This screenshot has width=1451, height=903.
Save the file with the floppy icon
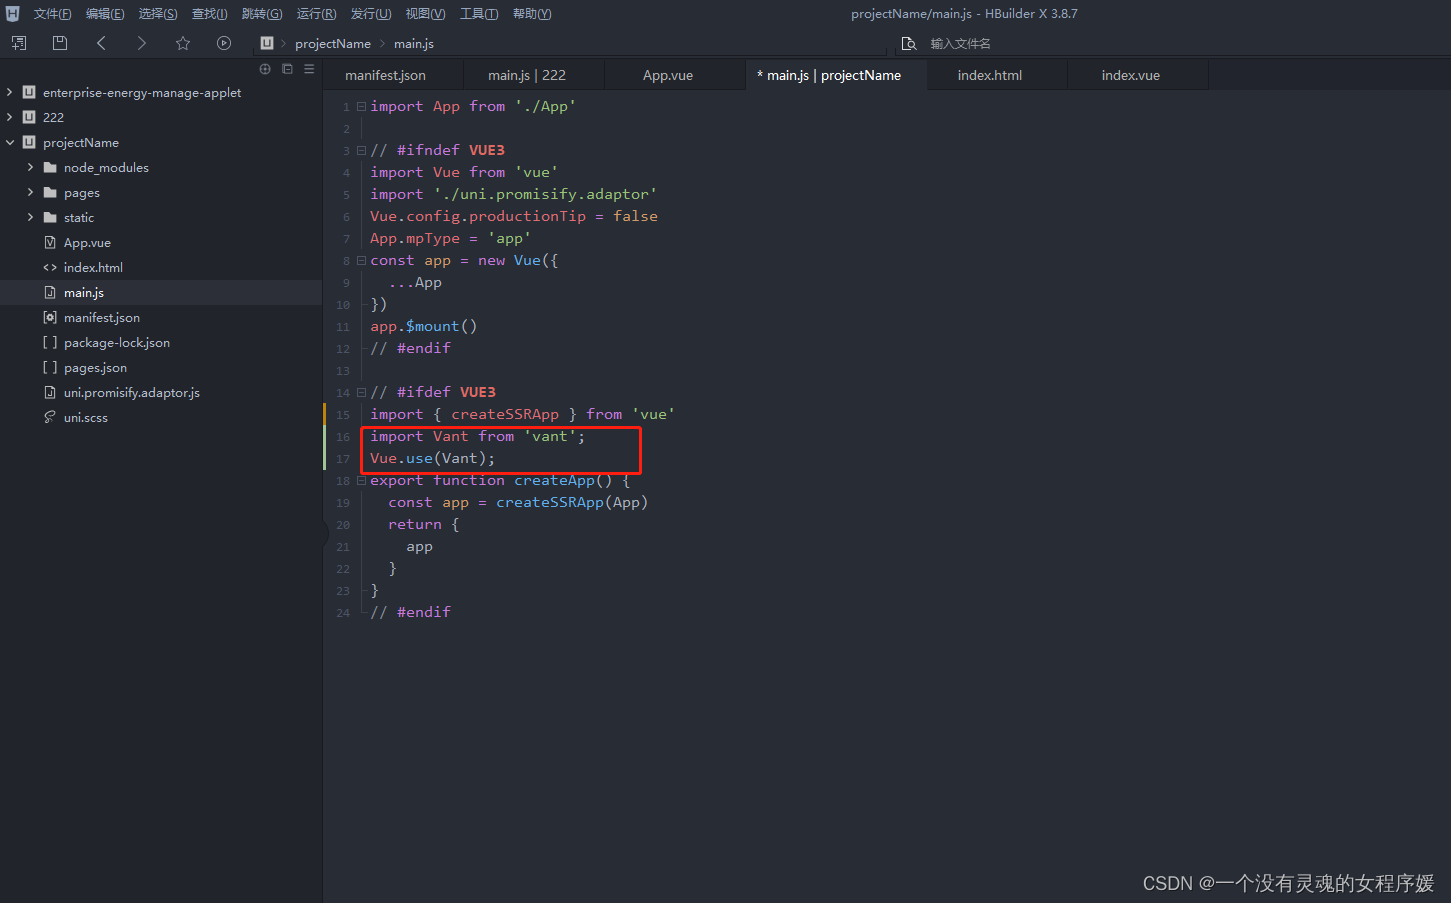[x=60, y=43]
